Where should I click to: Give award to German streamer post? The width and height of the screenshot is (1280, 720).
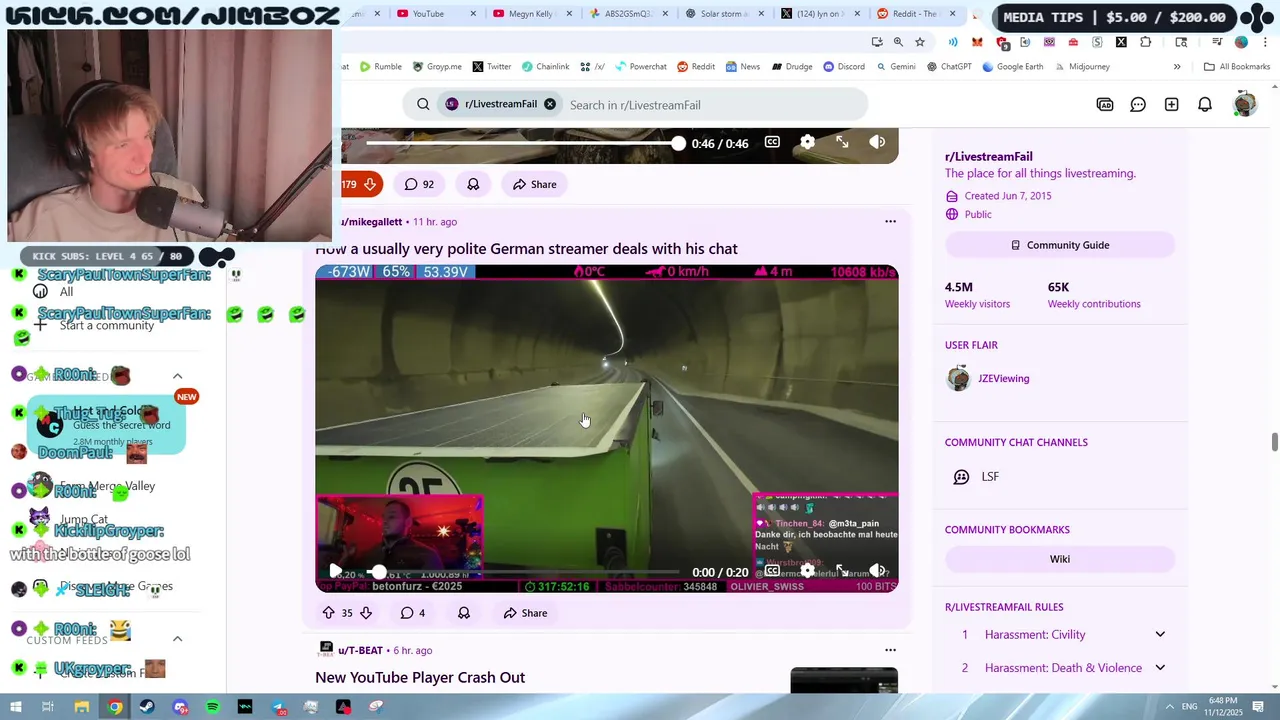(x=464, y=613)
